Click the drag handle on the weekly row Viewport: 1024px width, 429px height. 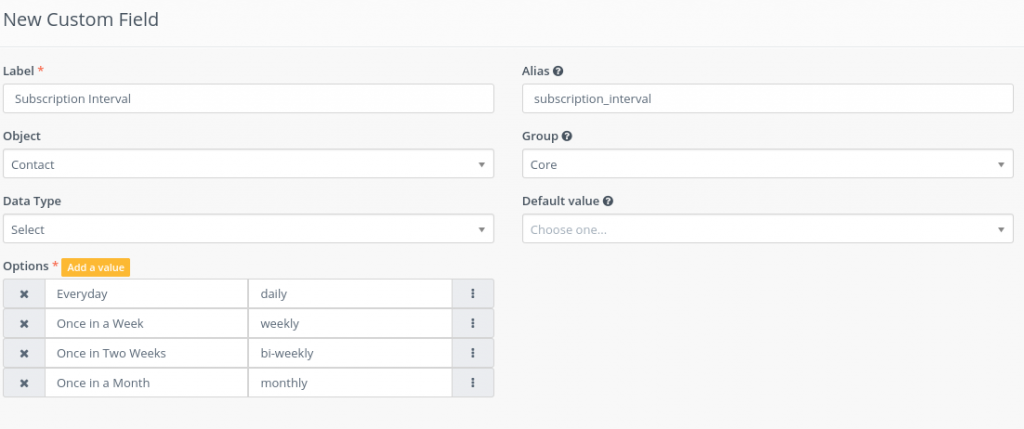click(x=473, y=323)
